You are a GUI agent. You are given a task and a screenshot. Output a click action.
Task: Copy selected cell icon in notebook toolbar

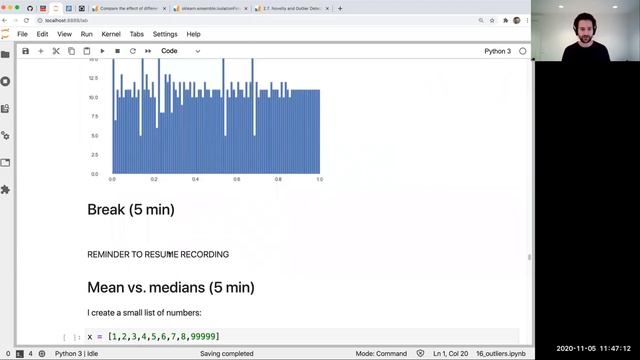click(x=71, y=51)
